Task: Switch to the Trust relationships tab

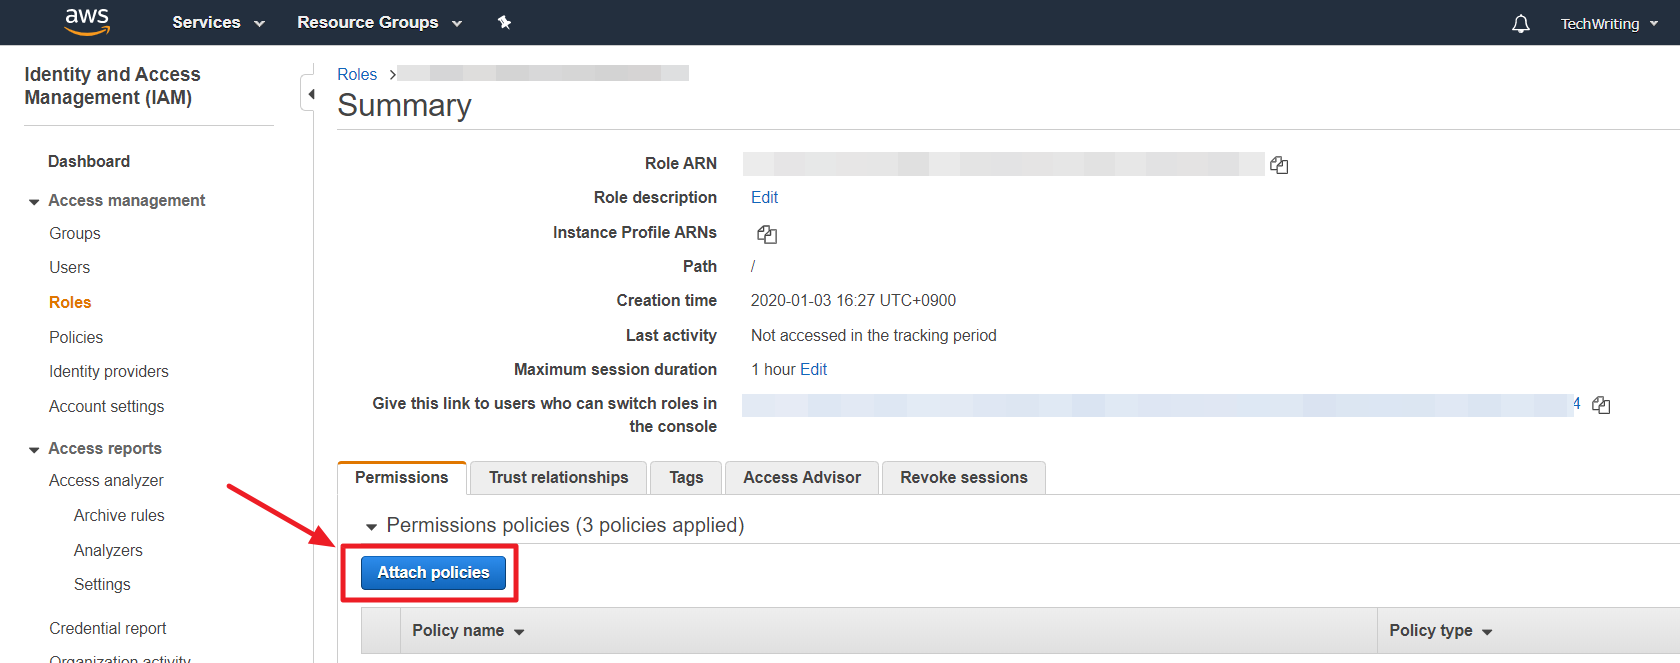Action: (558, 478)
